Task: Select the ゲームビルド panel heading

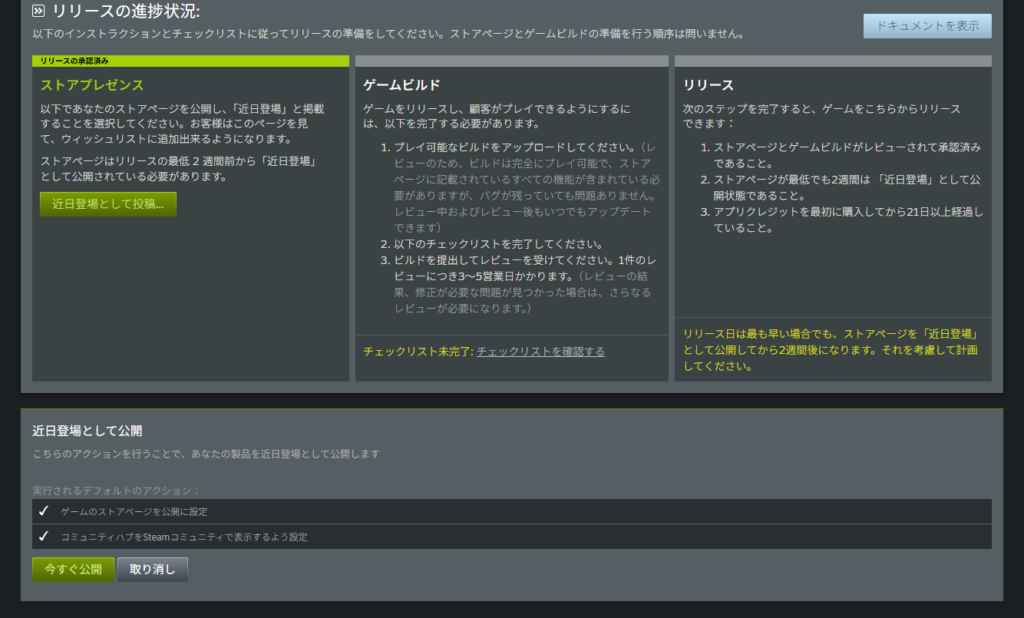Action: point(401,85)
